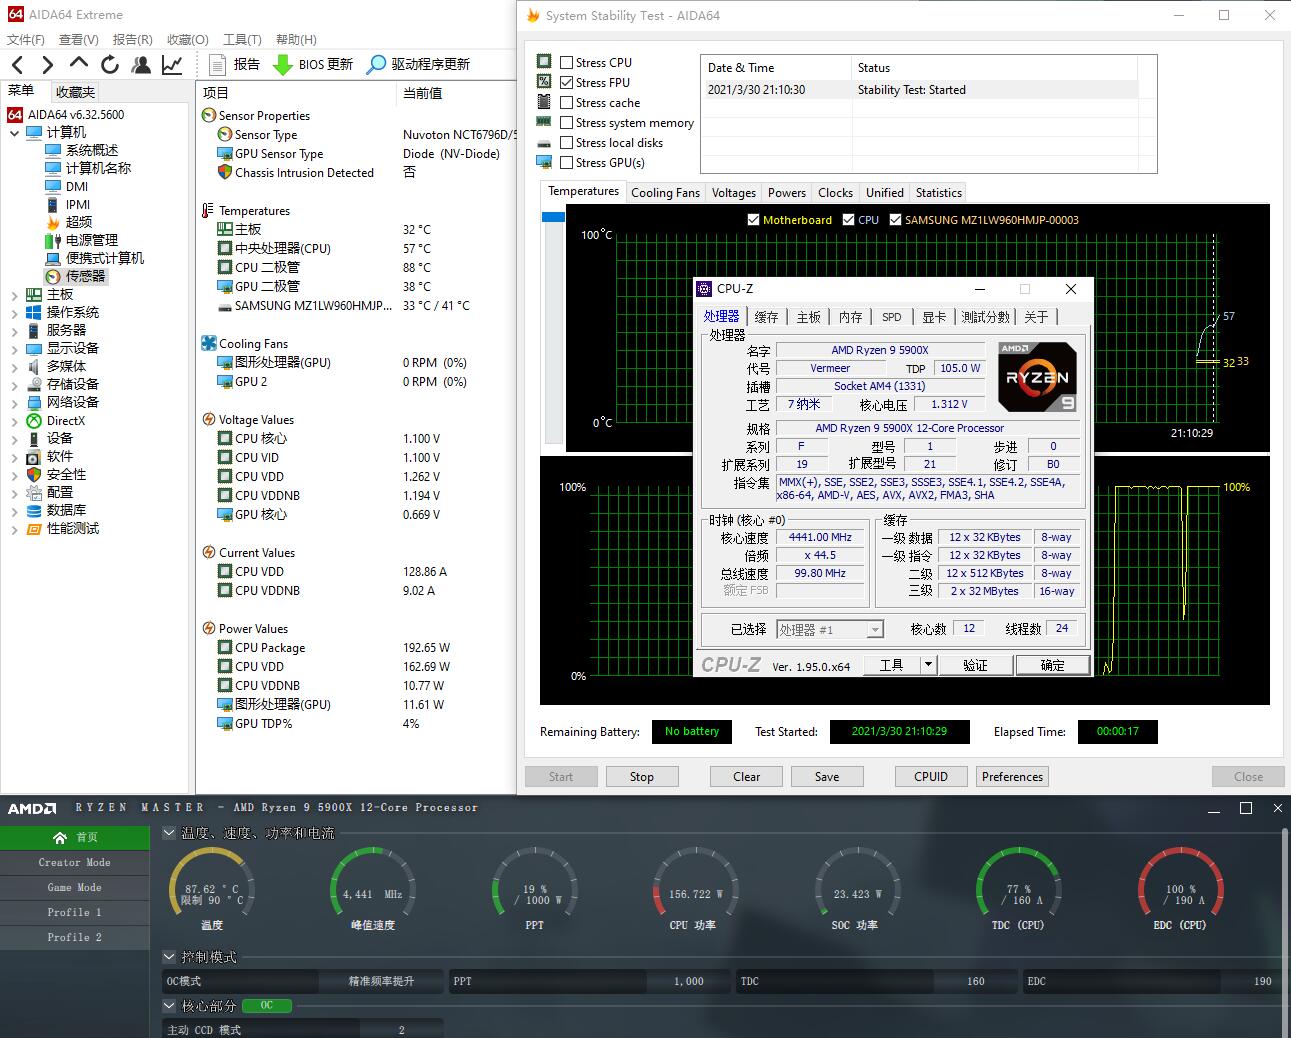
Task: Click the Ryzen Master 首页 home icon
Action: 59,837
